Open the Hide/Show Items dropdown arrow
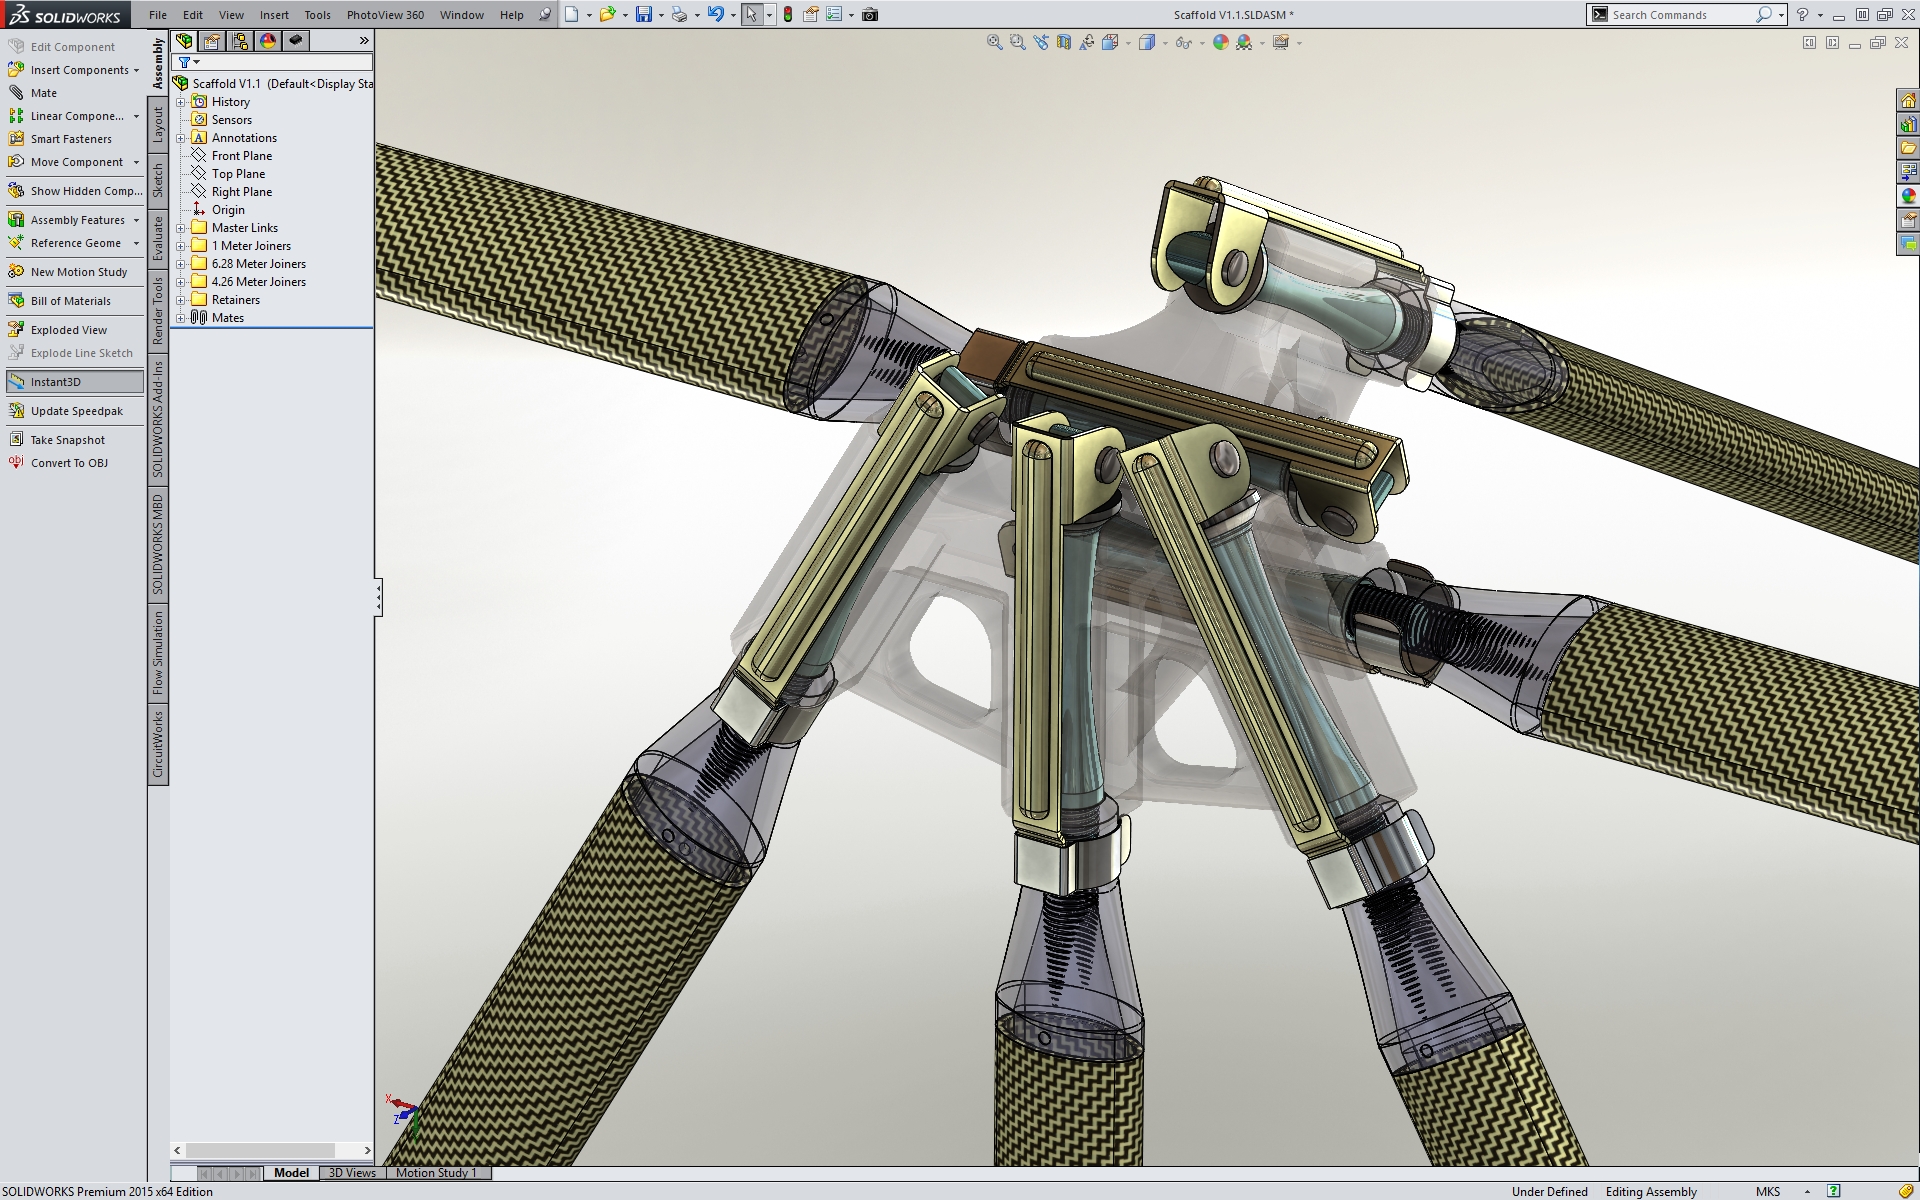 tap(1201, 44)
